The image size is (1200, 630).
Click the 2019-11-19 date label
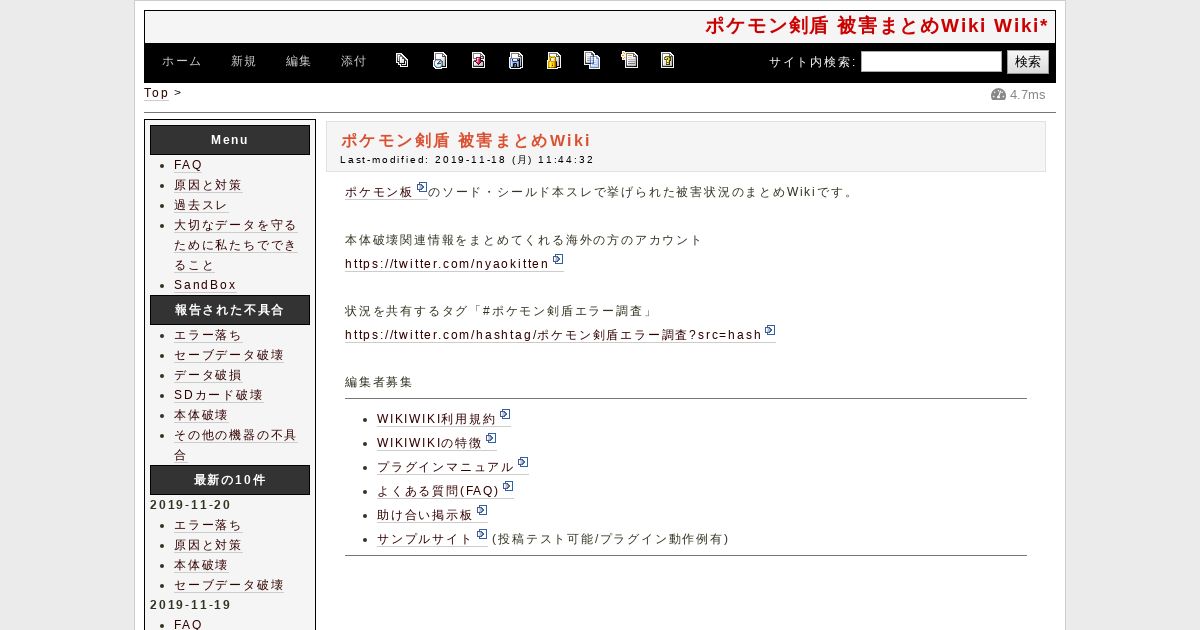pyautogui.click(x=190, y=605)
